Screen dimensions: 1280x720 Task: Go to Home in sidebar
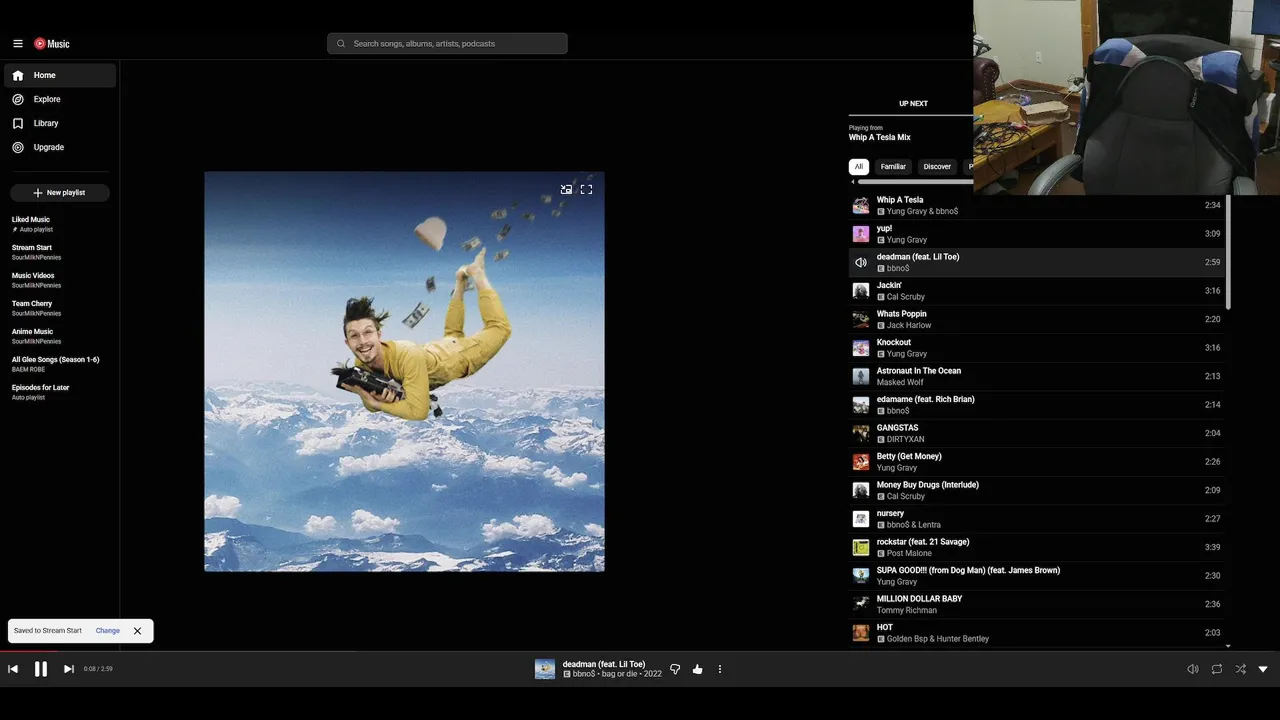coord(60,75)
